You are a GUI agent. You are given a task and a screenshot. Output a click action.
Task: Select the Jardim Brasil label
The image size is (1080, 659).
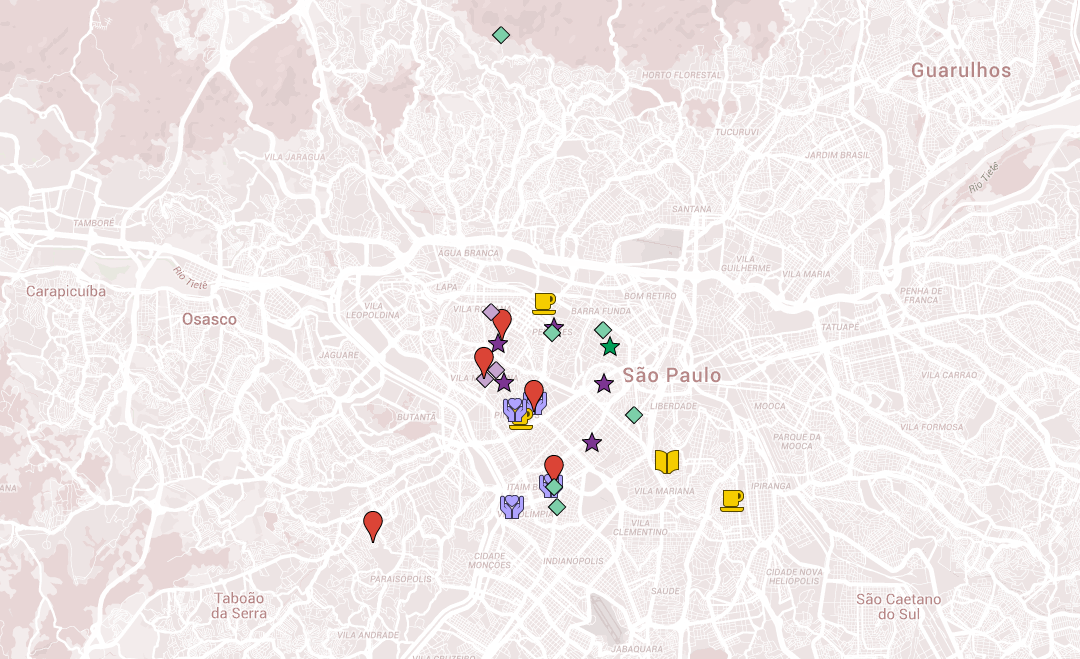pos(838,155)
